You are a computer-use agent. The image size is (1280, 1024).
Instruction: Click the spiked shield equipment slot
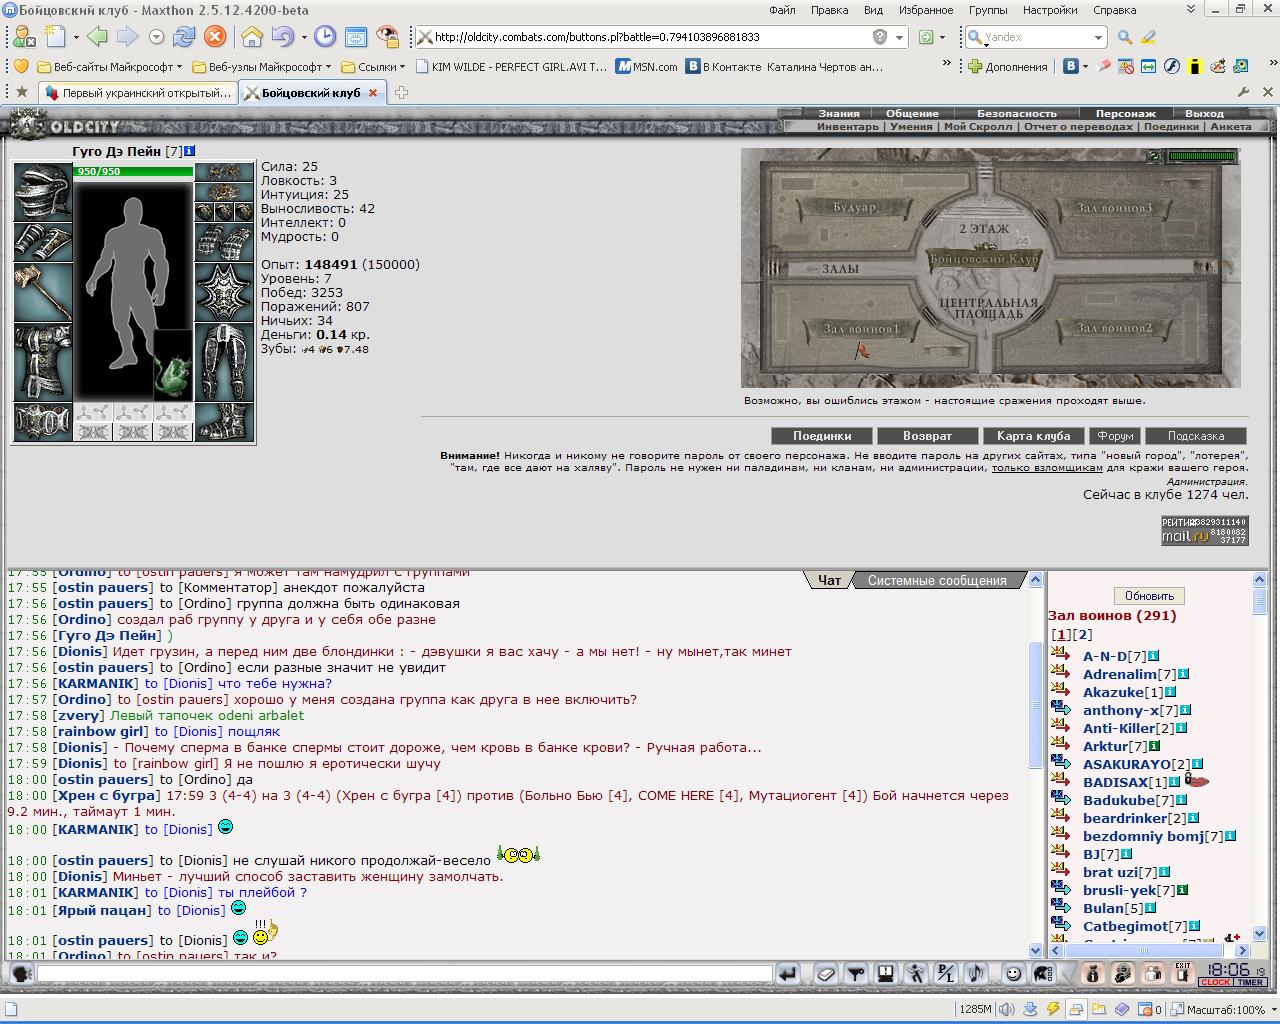[x=224, y=292]
